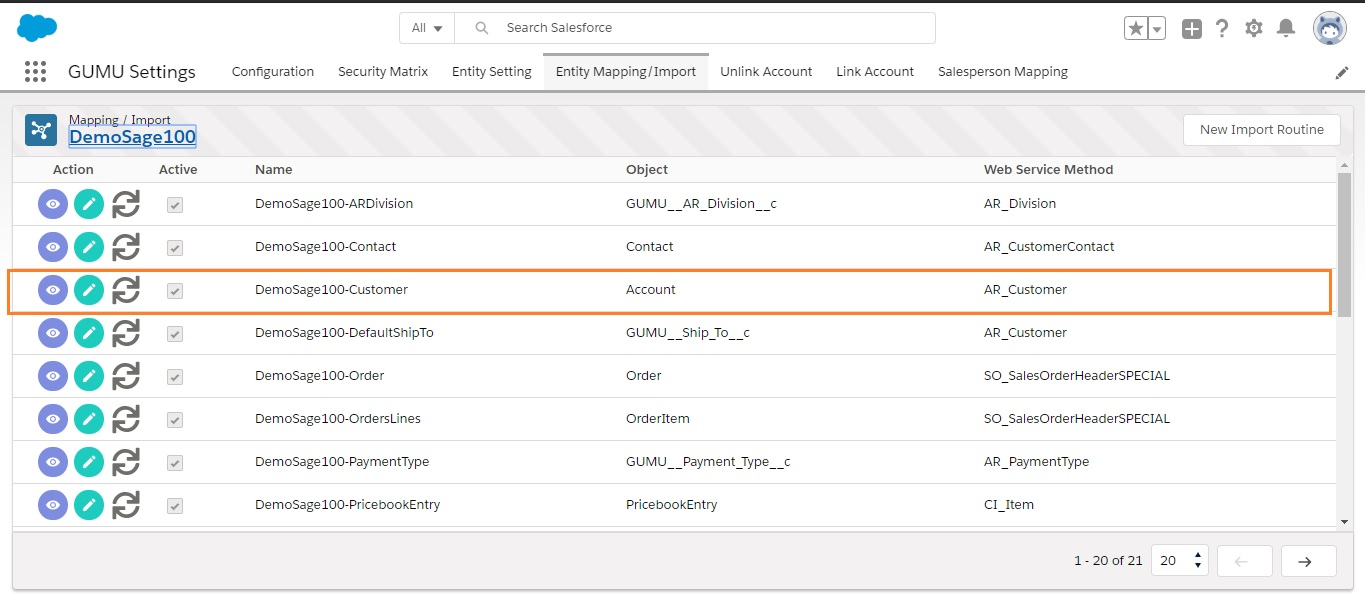Open the App Launcher grid icon
This screenshot has width=1365, height=595.
pyautogui.click(x=35, y=71)
